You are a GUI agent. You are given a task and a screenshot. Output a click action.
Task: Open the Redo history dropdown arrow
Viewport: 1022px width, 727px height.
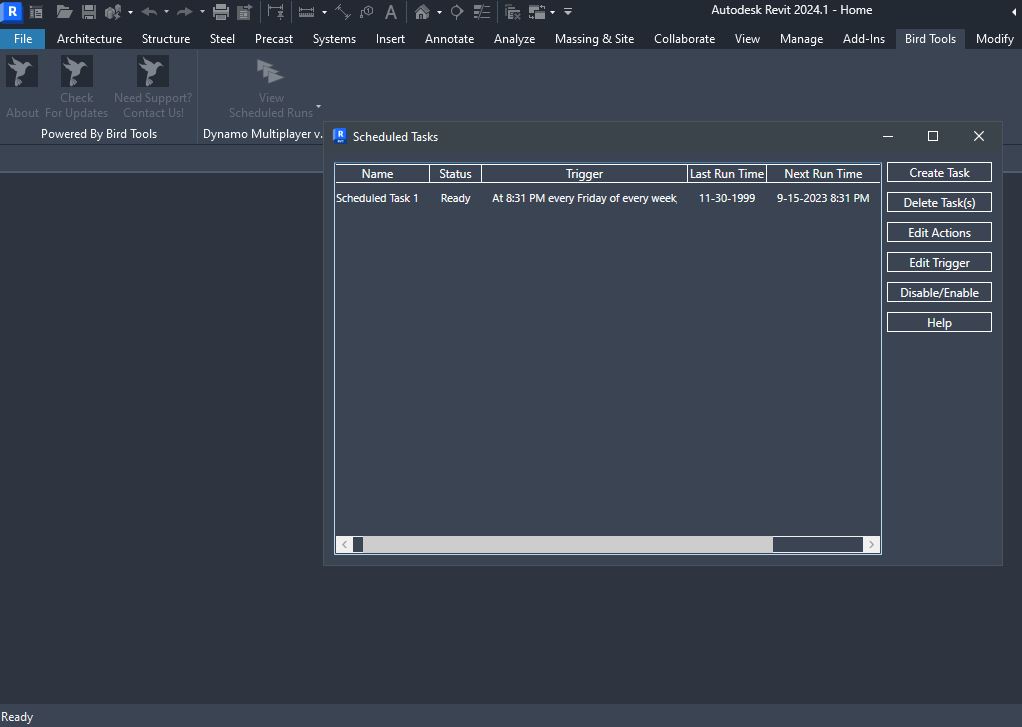(x=202, y=12)
